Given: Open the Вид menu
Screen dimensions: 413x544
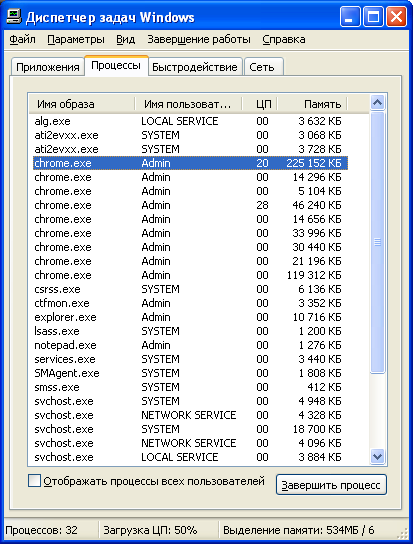Looking at the screenshot, I should (x=125, y=40).
